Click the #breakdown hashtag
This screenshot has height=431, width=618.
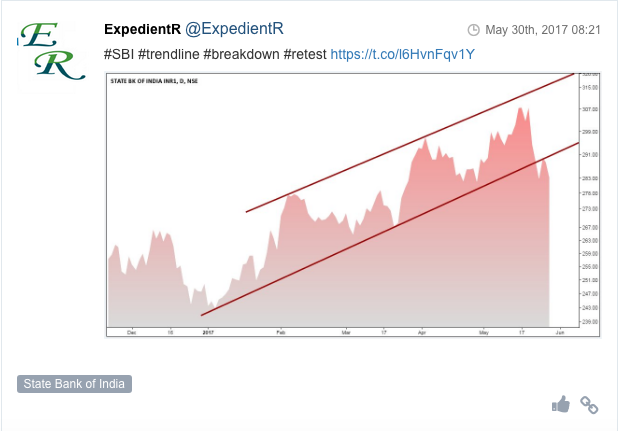click(241, 54)
